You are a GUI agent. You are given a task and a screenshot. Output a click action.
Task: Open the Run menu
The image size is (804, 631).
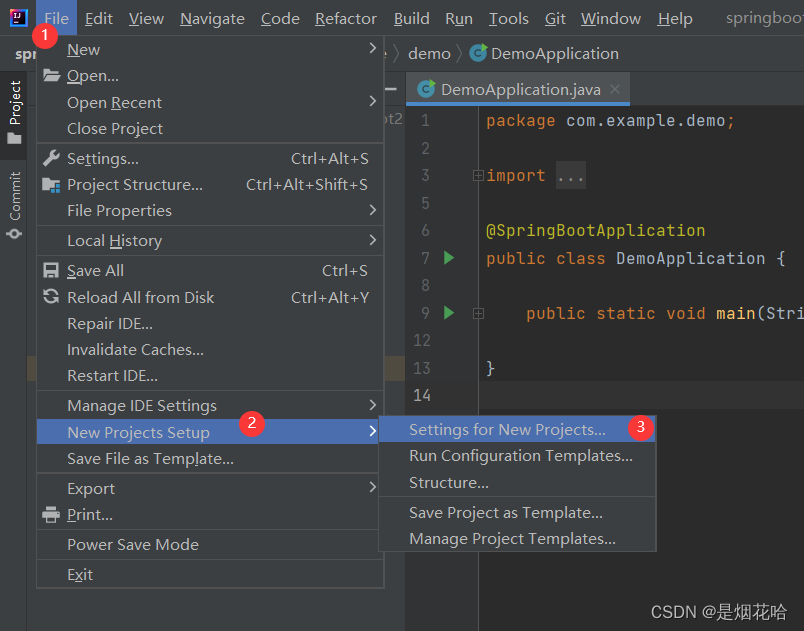pyautogui.click(x=459, y=18)
